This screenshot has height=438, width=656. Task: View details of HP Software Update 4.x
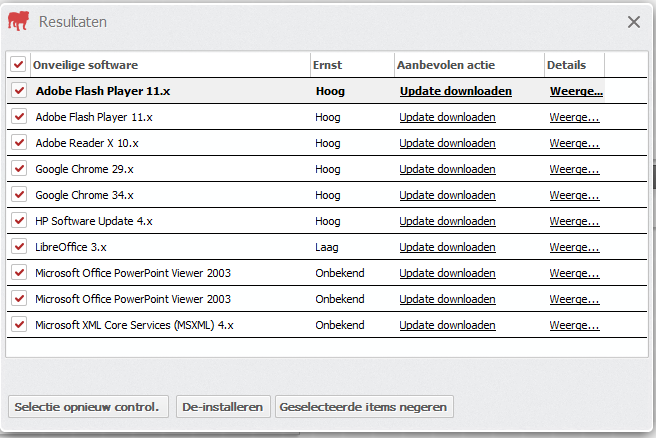click(x=574, y=221)
